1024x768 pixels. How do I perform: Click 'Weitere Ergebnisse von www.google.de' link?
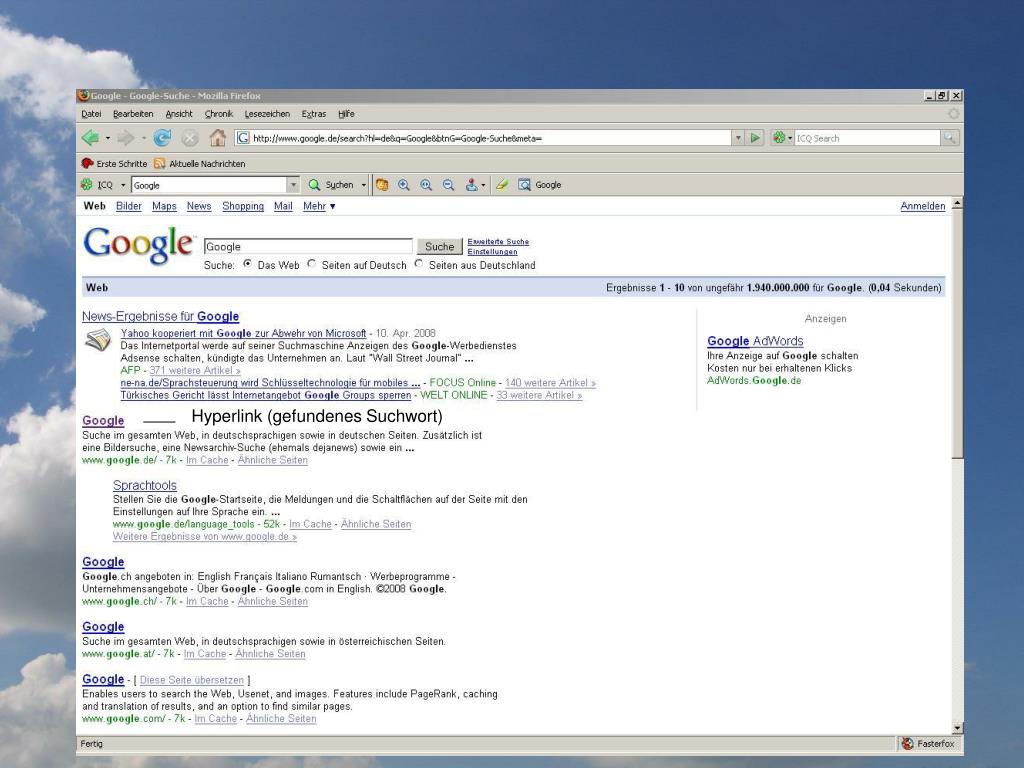(x=205, y=536)
